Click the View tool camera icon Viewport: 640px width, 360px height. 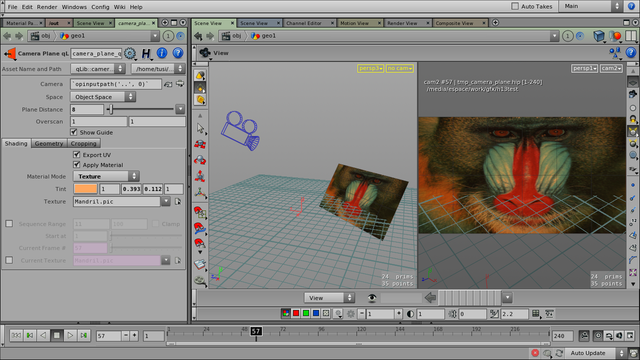pyautogui.click(x=205, y=53)
